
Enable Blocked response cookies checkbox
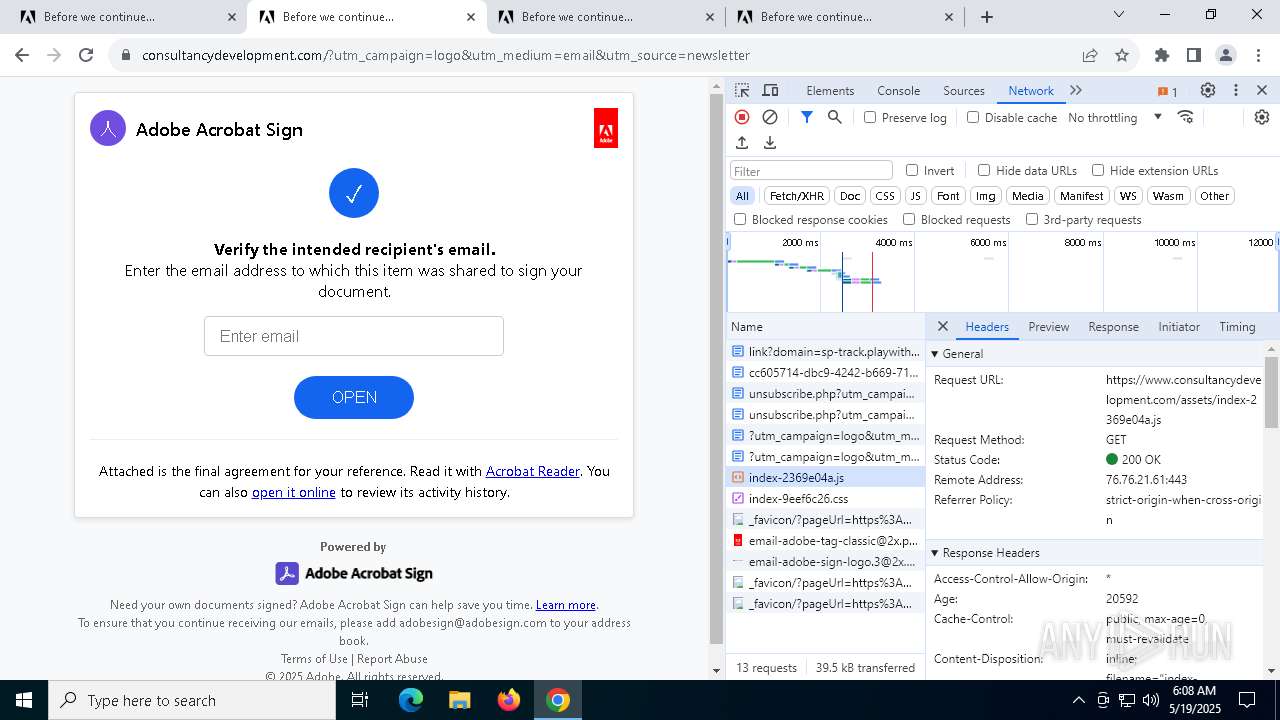(x=740, y=219)
